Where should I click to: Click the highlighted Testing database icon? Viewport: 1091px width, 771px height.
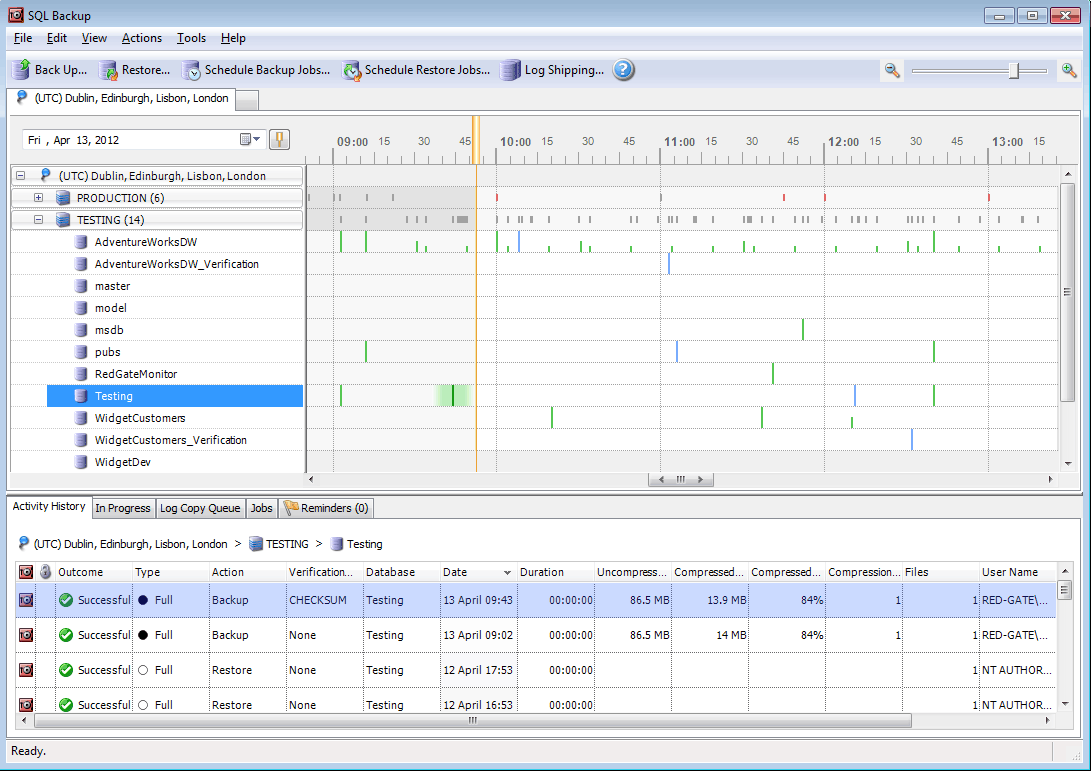[81, 396]
